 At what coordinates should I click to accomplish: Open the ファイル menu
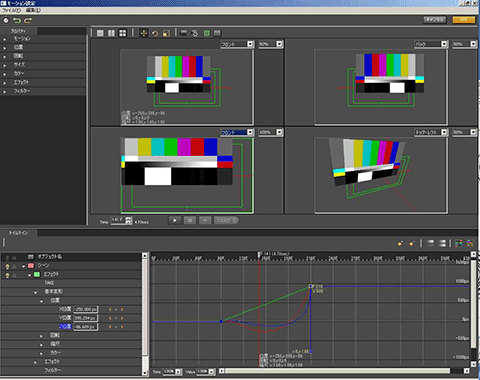tap(12, 10)
